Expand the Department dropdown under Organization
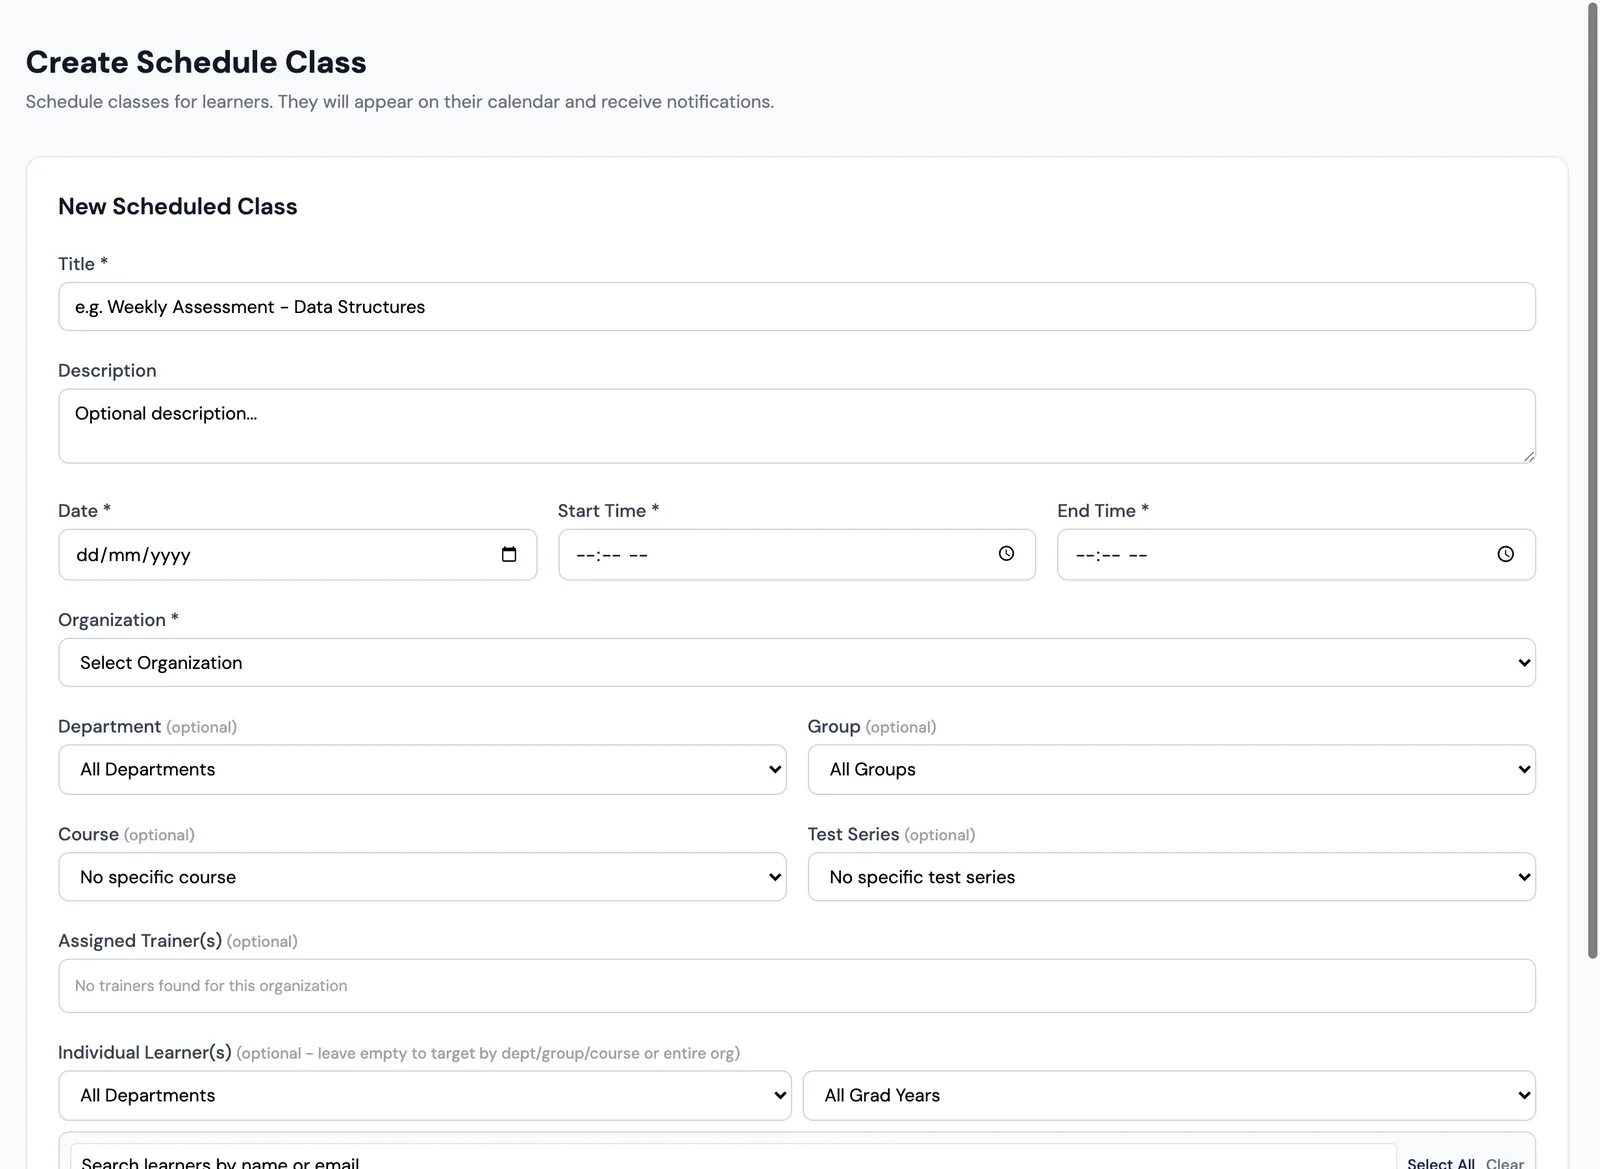The image size is (1600, 1169). 422,769
